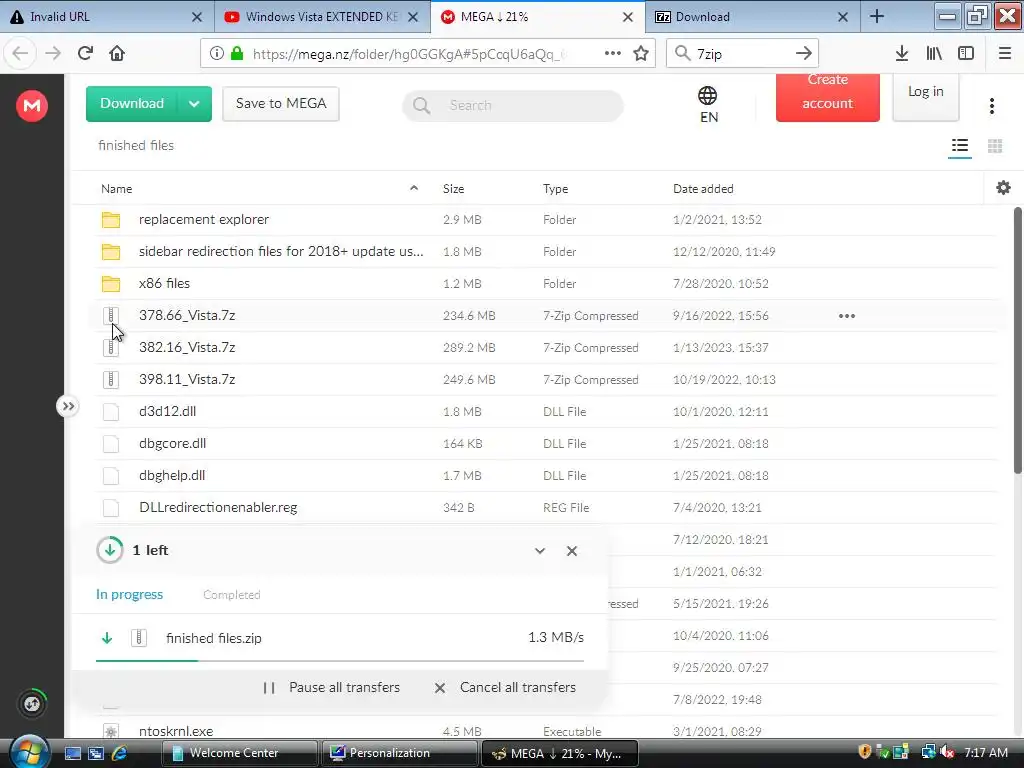Select the dbghelp.dll file icon
This screenshot has width=1024, height=768.
pyautogui.click(x=111, y=475)
